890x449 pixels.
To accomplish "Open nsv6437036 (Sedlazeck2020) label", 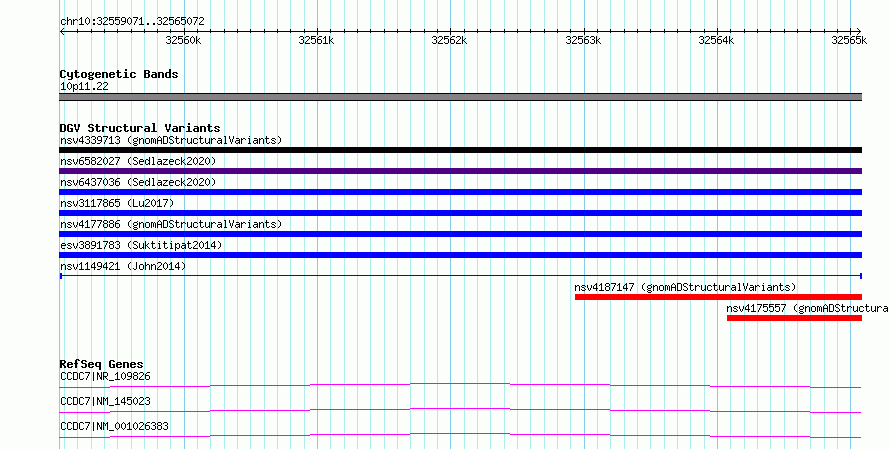I will point(138,182).
